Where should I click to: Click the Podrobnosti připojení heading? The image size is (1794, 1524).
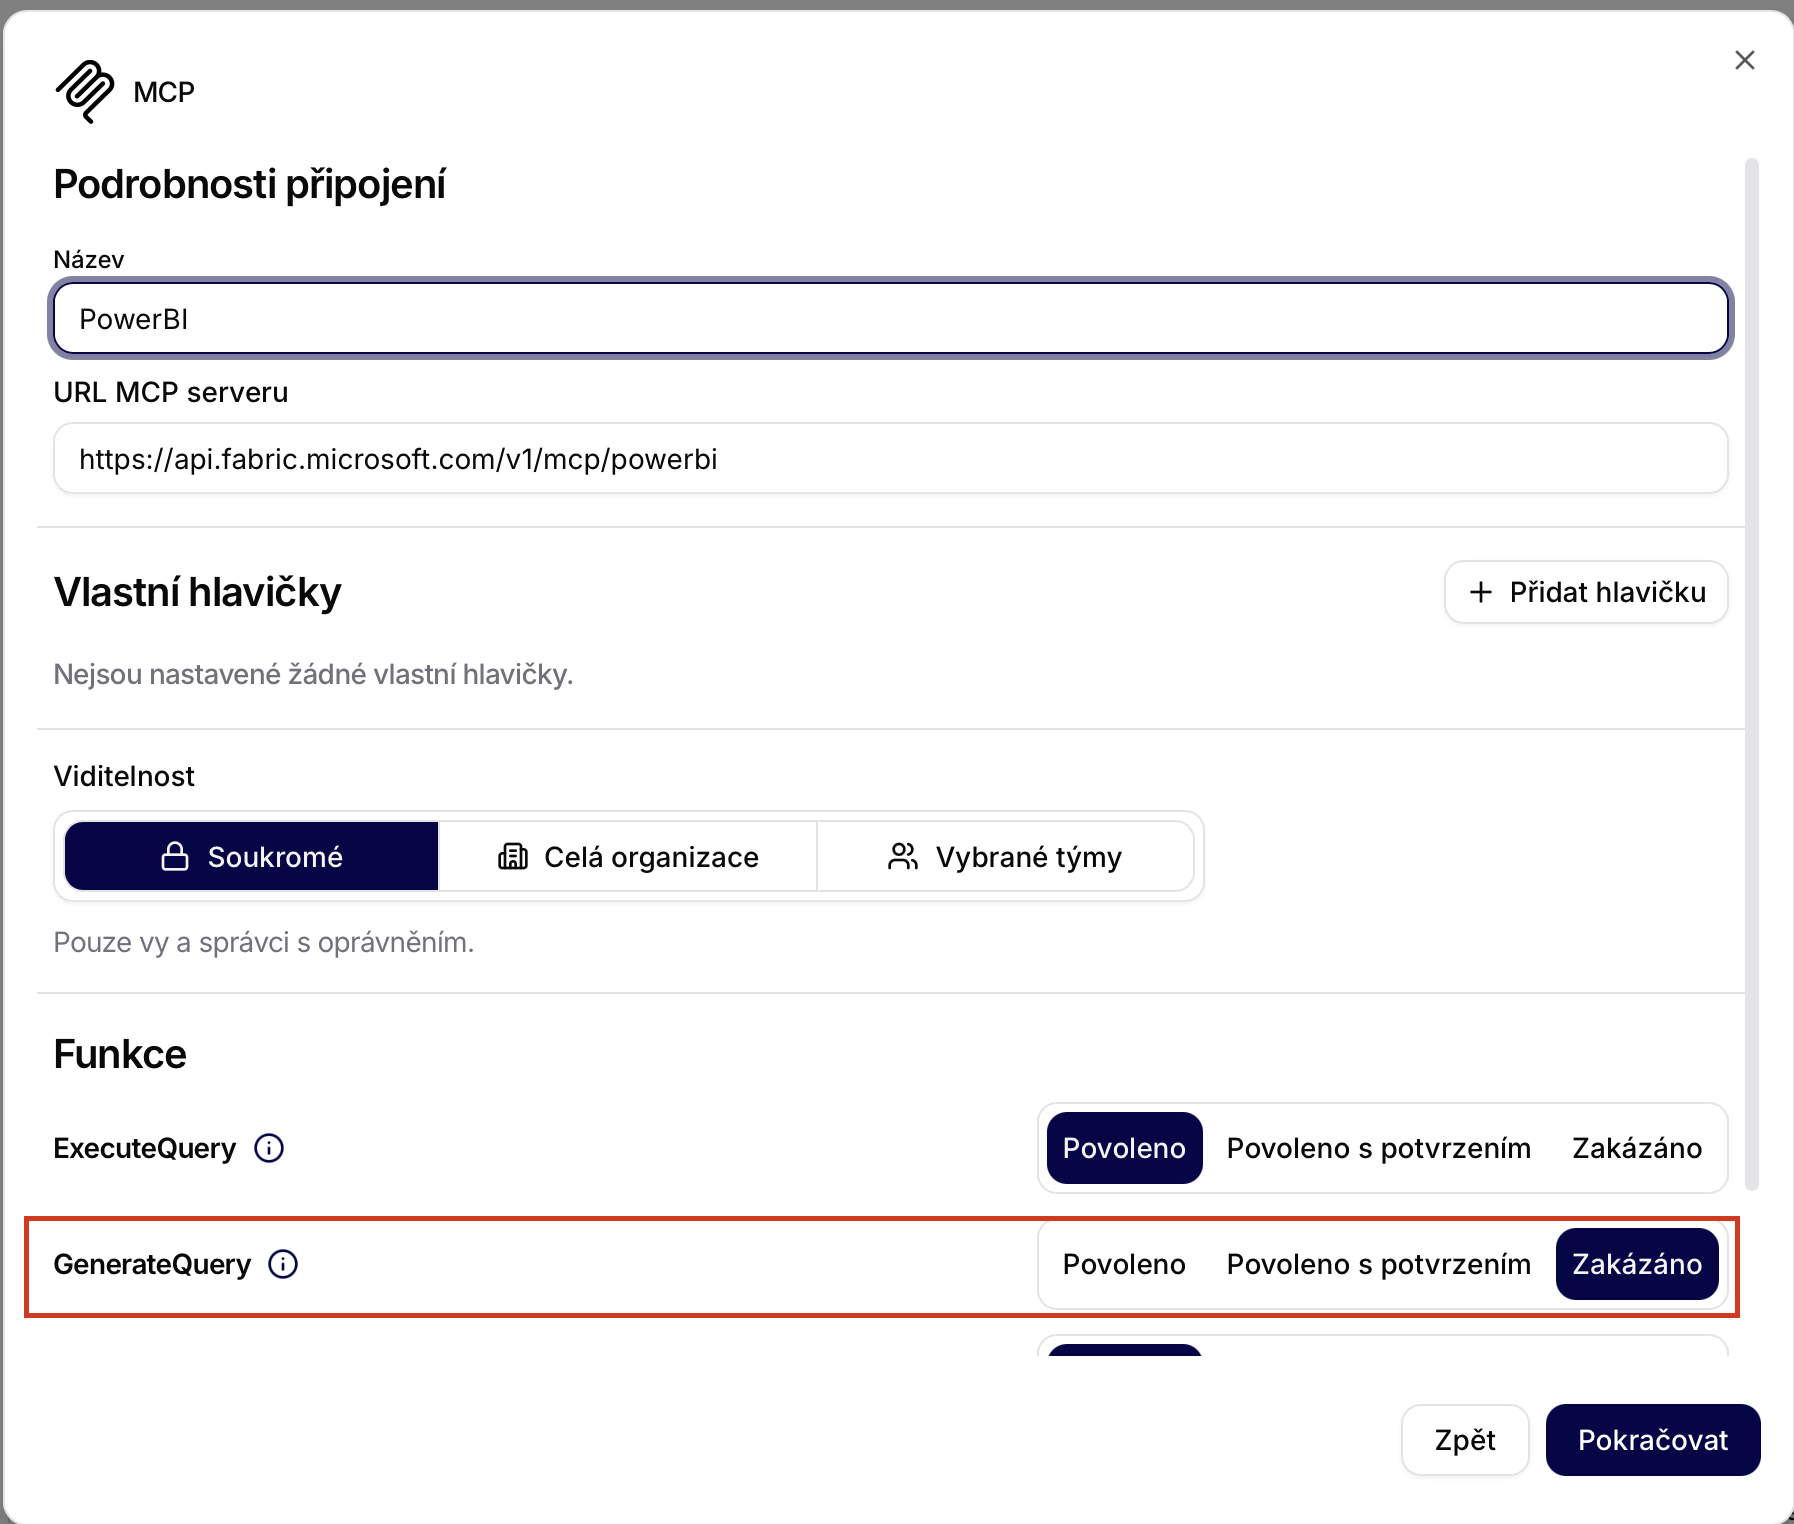tap(250, 185)
